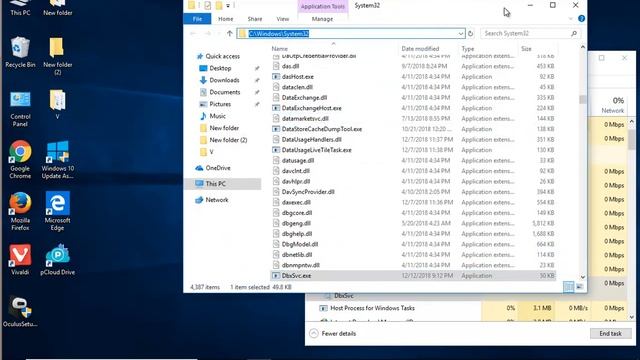Screen dimensions: 640x360
Task: Click Properties icon in Explorer quick access toolbar
Action: [x=208, y=5]
